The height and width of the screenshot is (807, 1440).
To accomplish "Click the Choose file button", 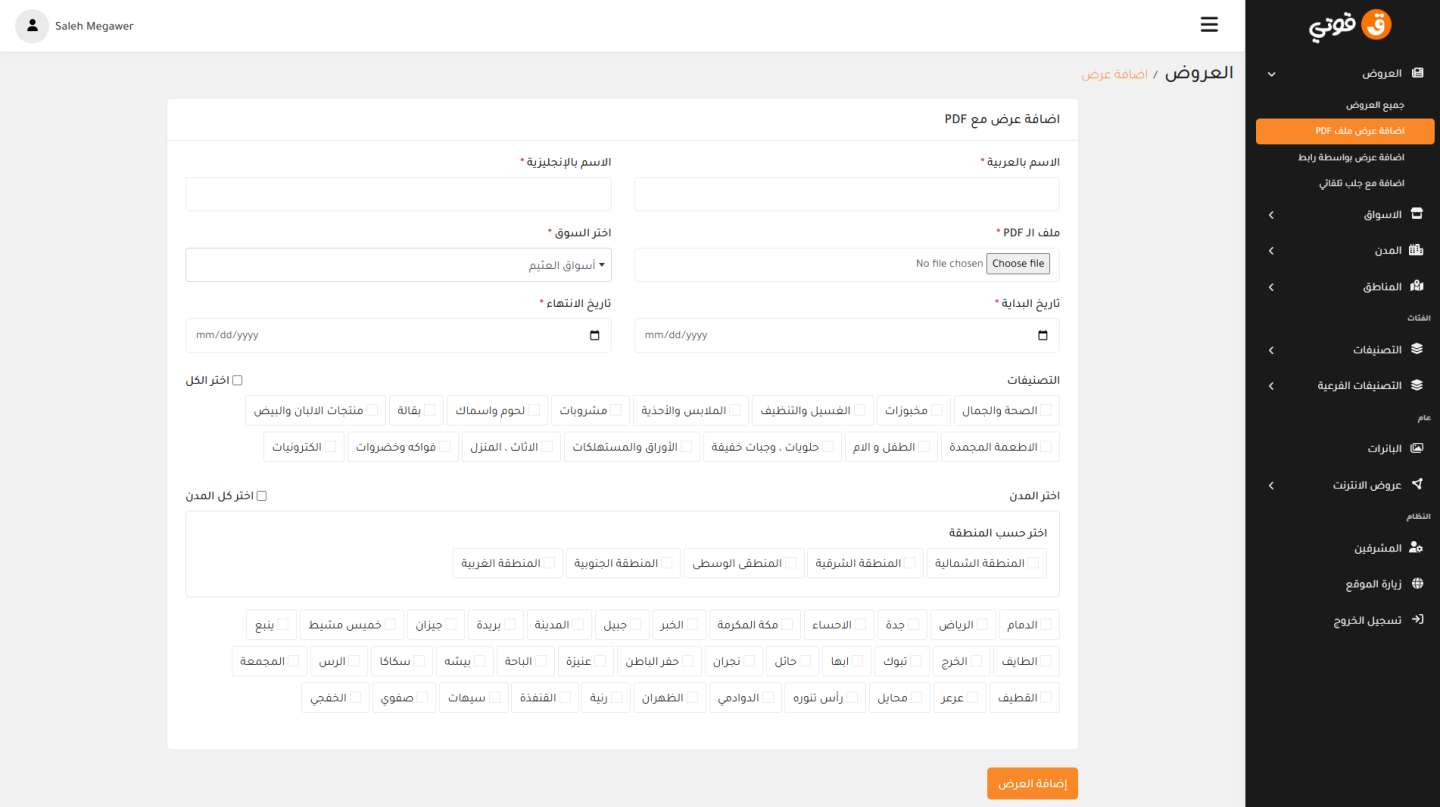I will [x=1018, y=264].
